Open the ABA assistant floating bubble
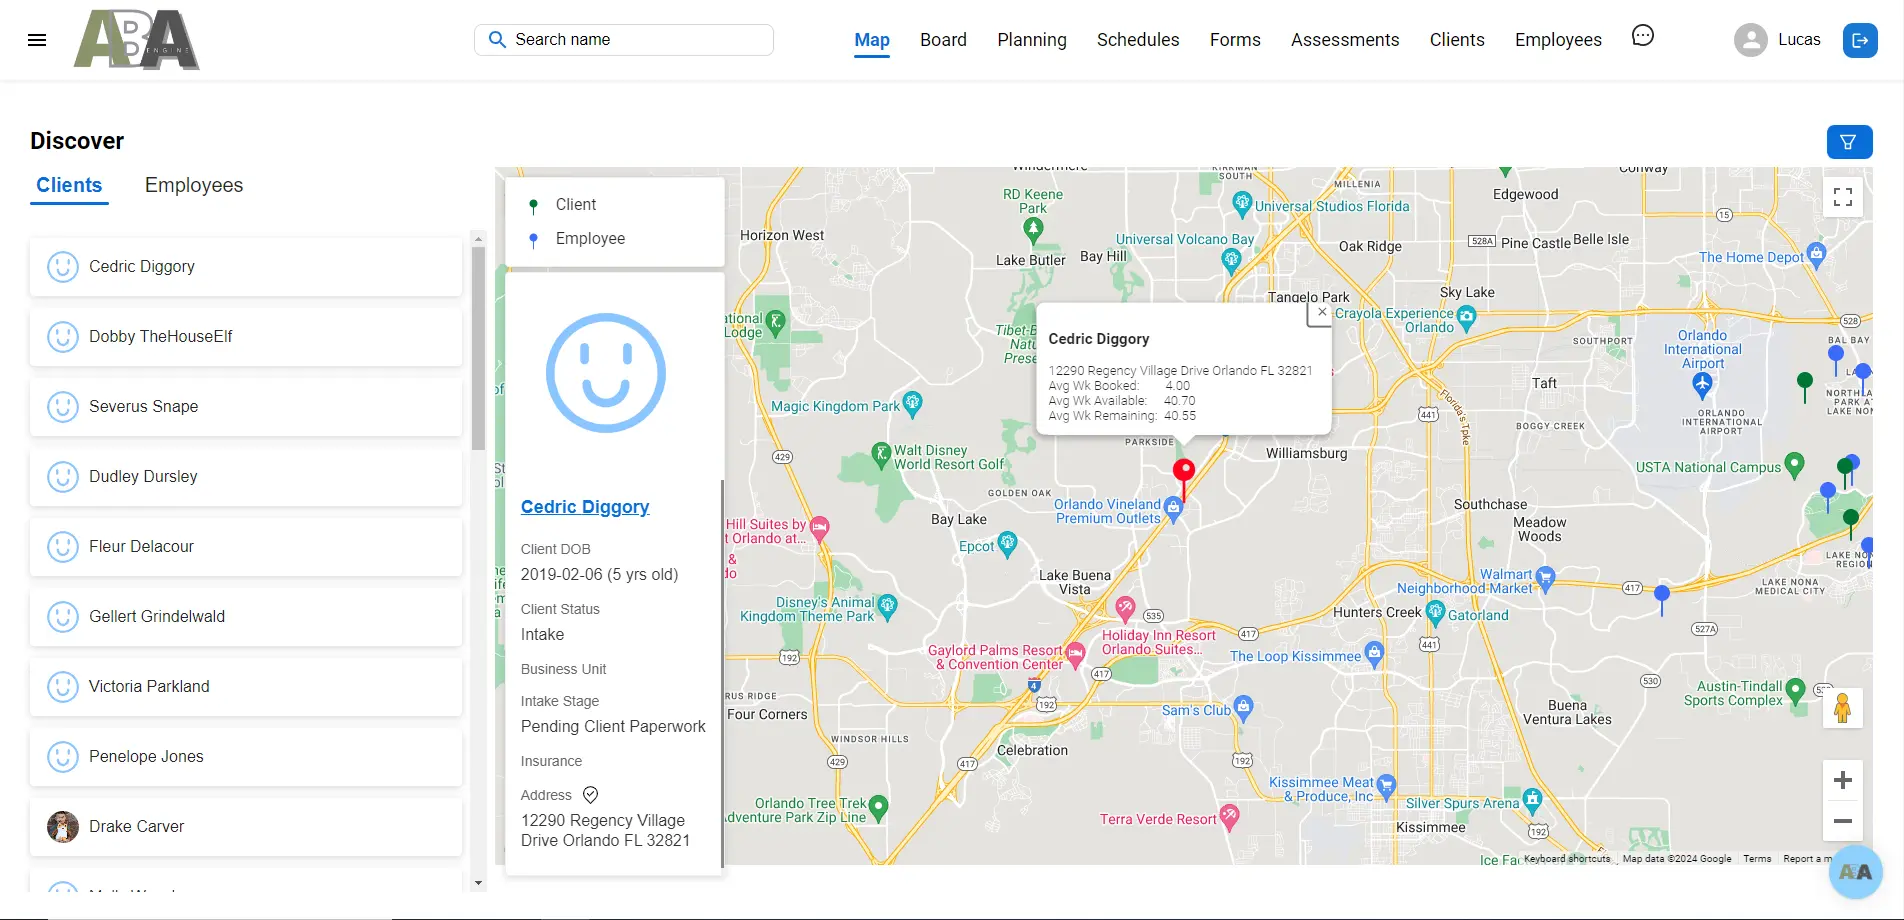The width and height of the screenshot is (1904, 920). 1855,872
